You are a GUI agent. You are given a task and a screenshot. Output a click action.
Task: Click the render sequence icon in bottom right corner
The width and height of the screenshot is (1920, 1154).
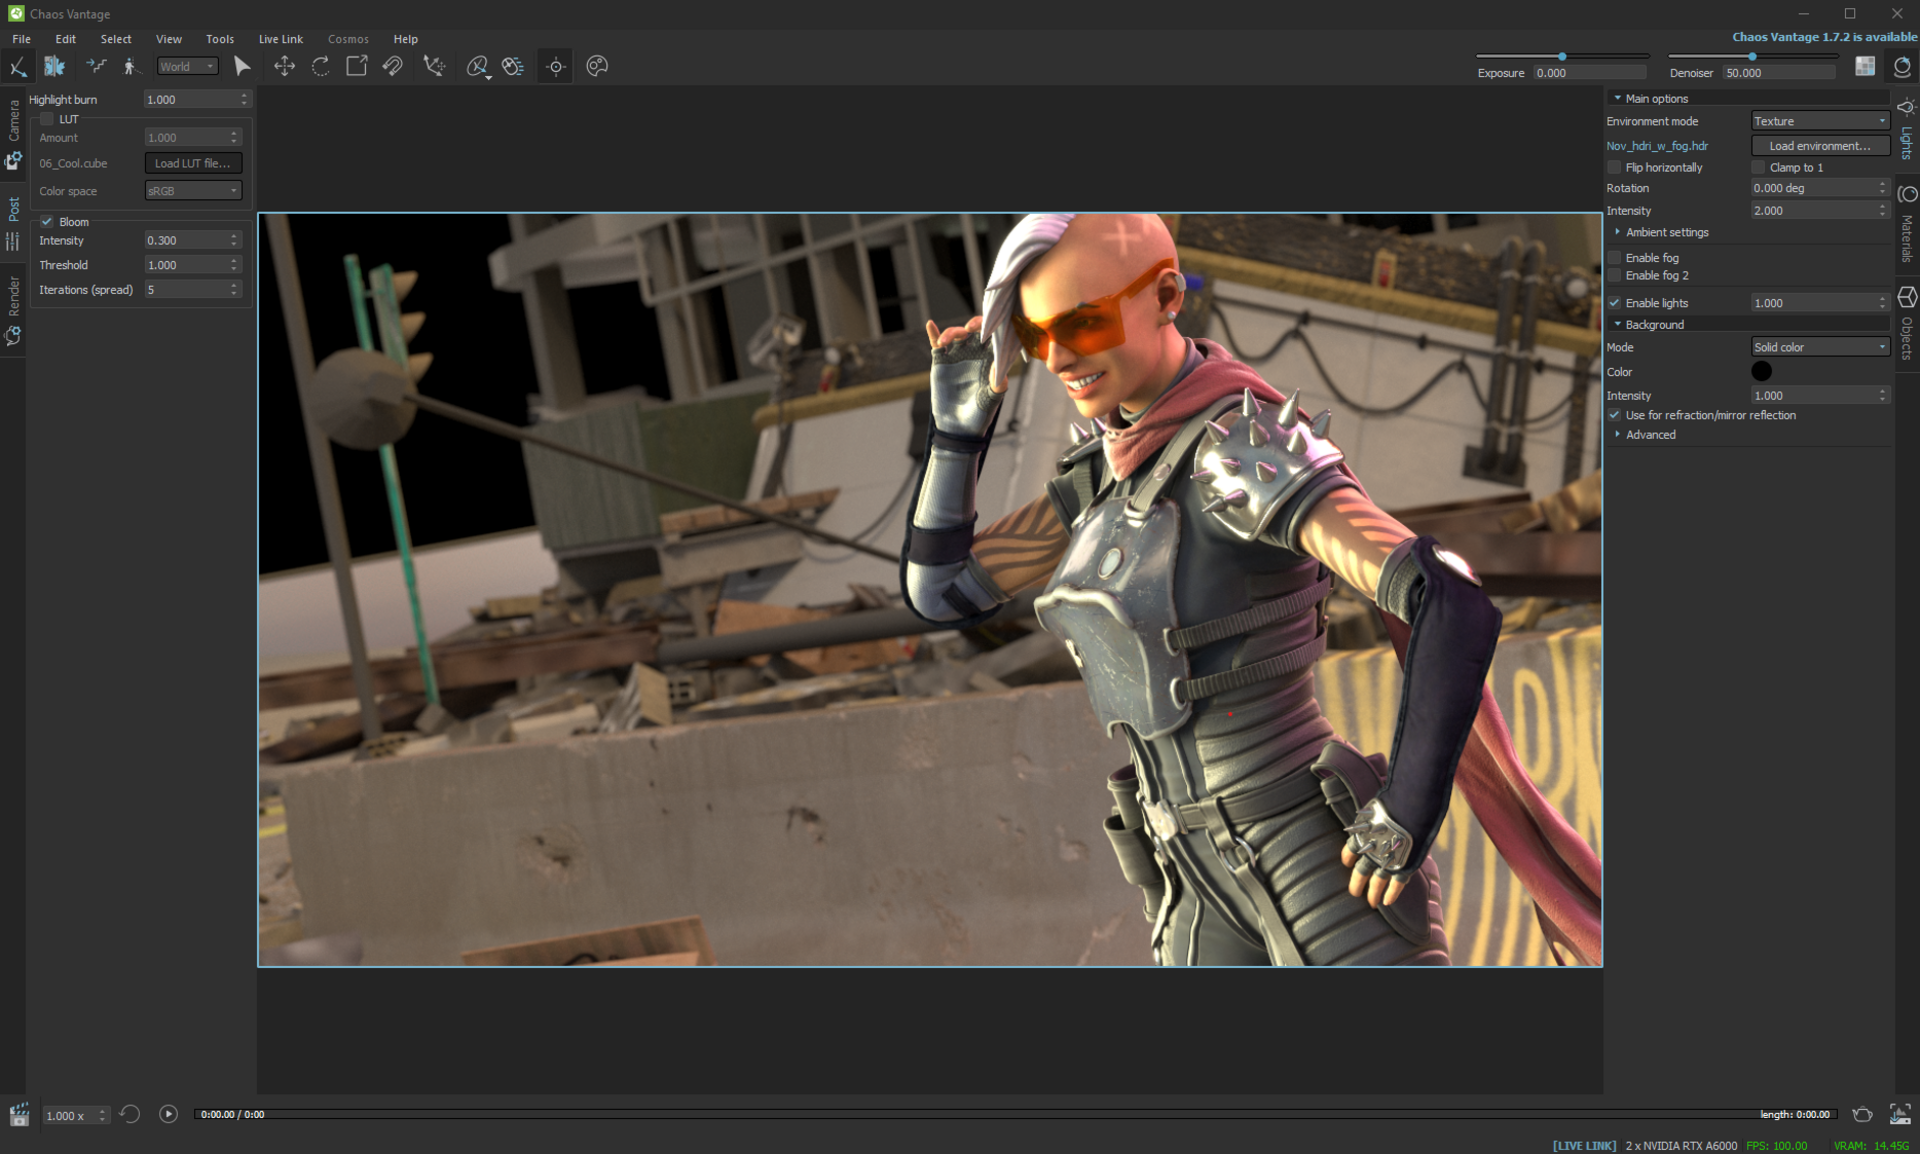coord(1900,1114)
